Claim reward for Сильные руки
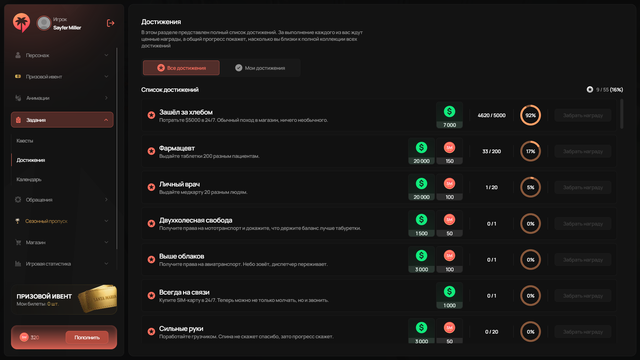This screenshot has height=360, width=640. [583, 332]
